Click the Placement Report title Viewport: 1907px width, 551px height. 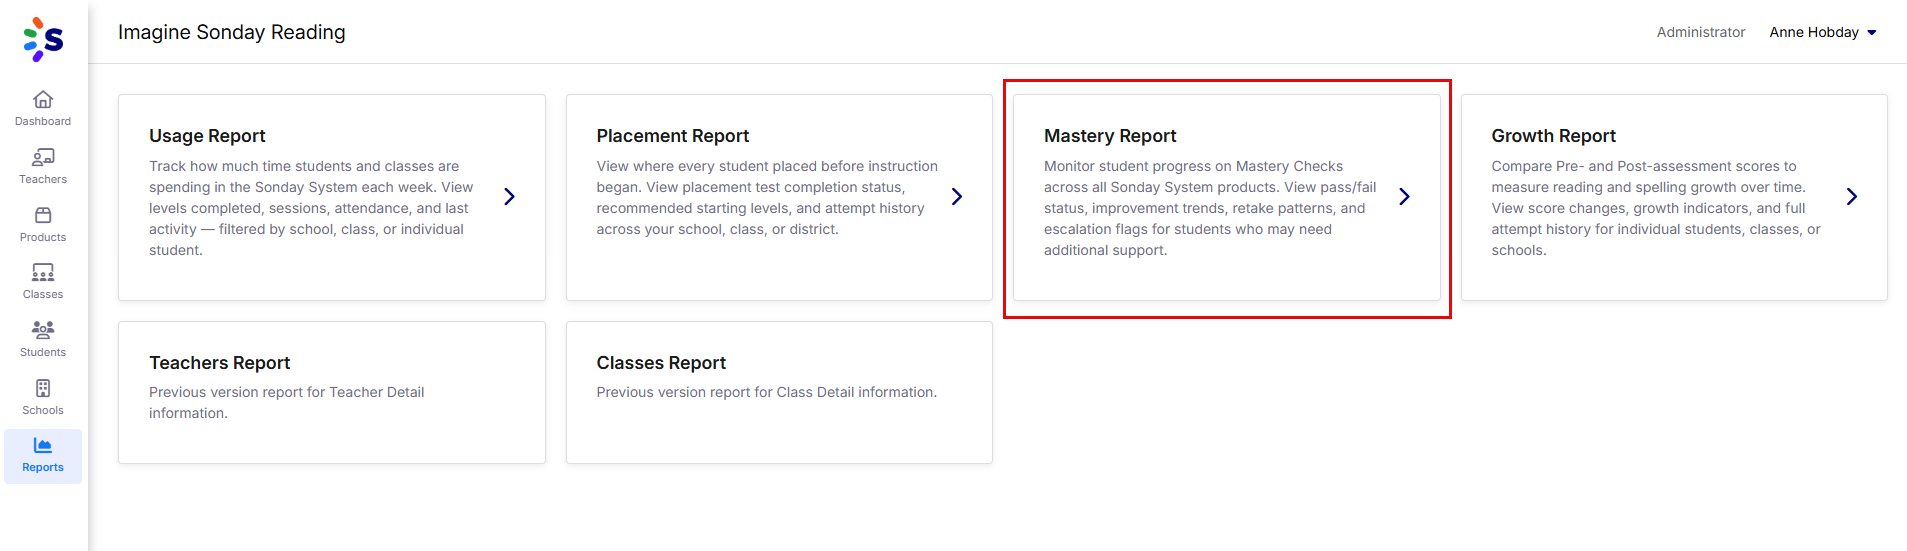[x=673, y=136]
